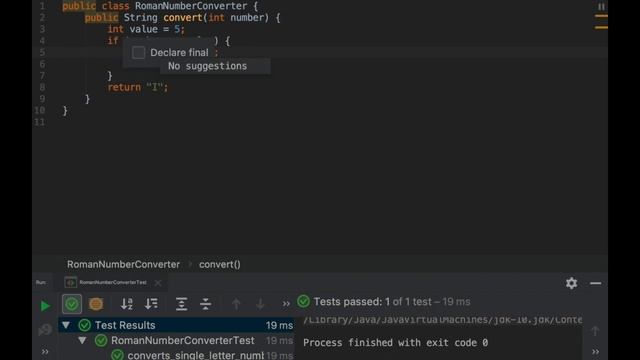The image size is (640, 360).
Task: Expand console side actions chevron
Action: point(596,351)
